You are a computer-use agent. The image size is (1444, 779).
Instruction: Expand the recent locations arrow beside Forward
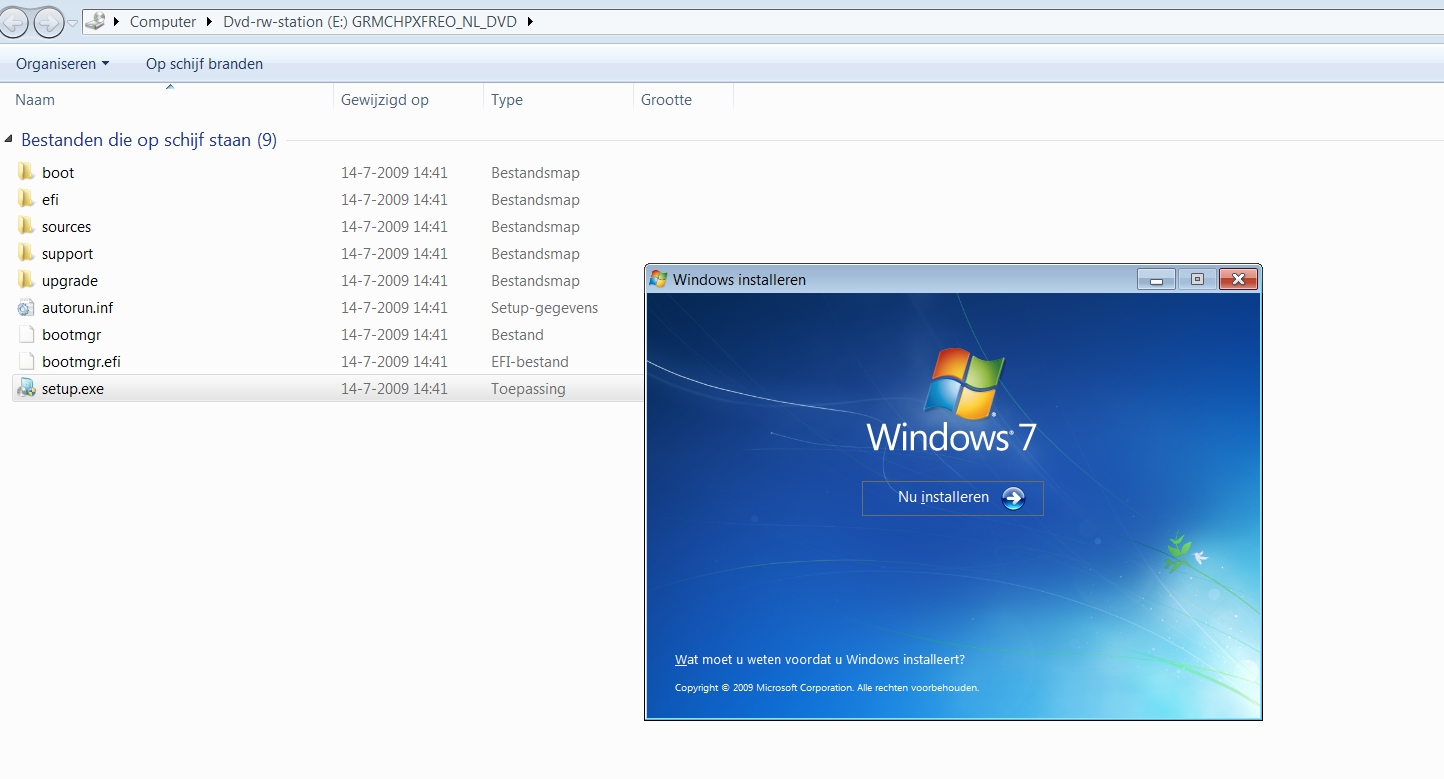73,22
